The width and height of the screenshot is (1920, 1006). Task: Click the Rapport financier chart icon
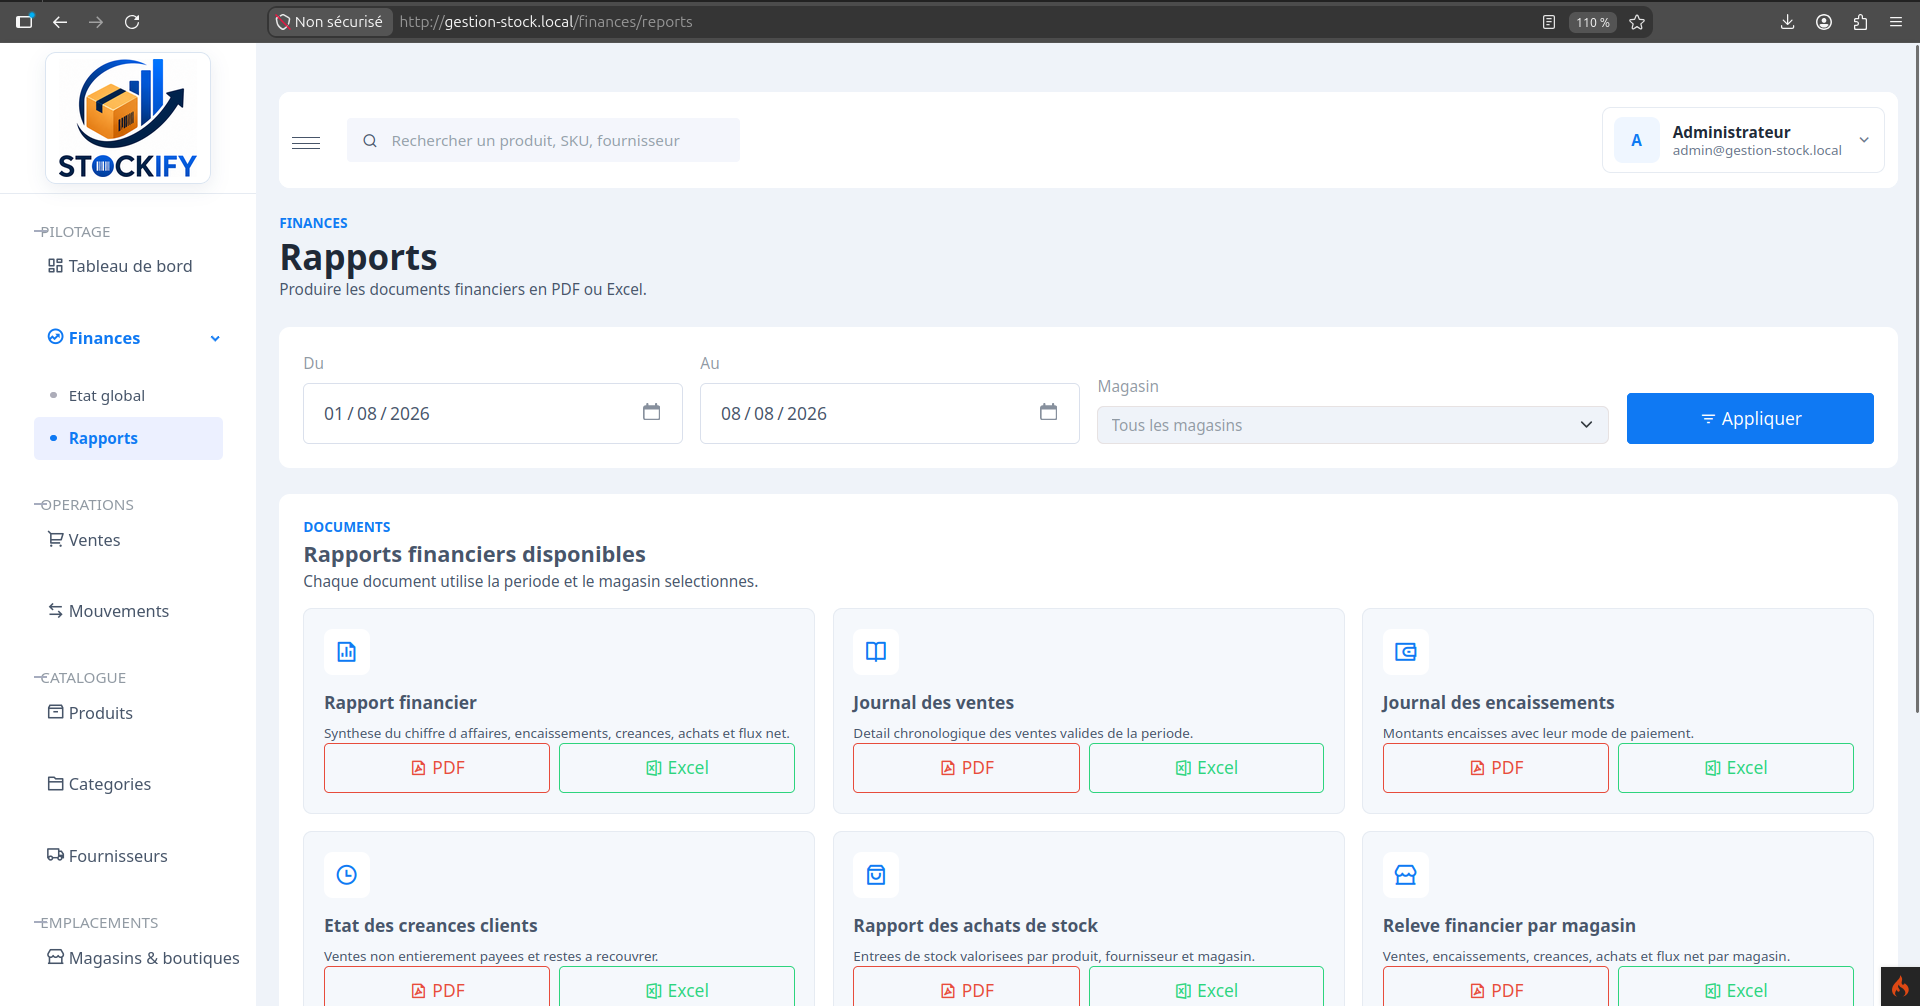(x=347, y=652)
